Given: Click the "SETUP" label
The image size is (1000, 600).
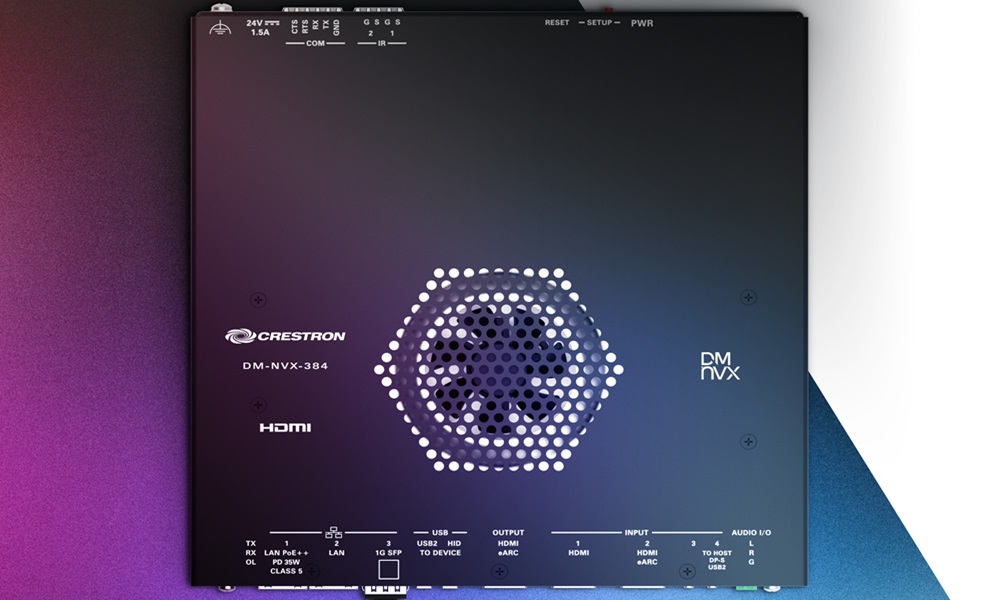Looking at the screenshot, I should [599, 22].
